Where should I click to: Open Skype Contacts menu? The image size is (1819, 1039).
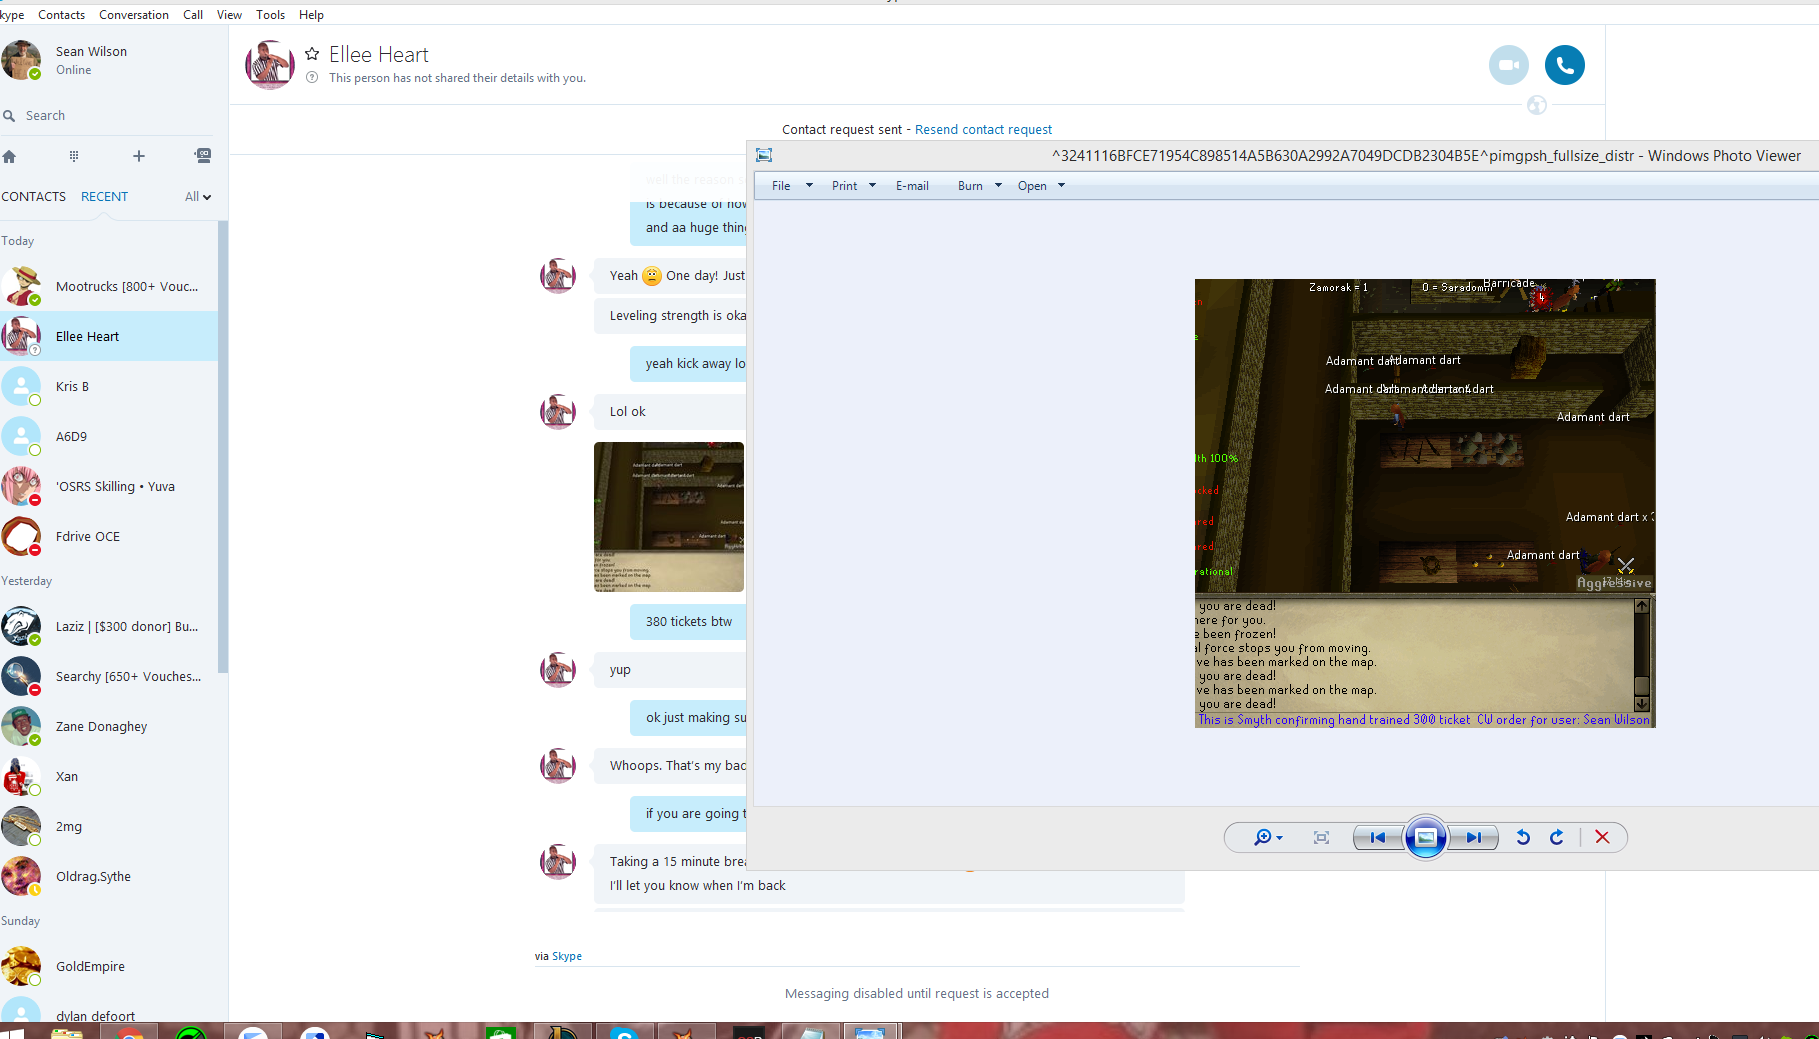tap(61, 15)
